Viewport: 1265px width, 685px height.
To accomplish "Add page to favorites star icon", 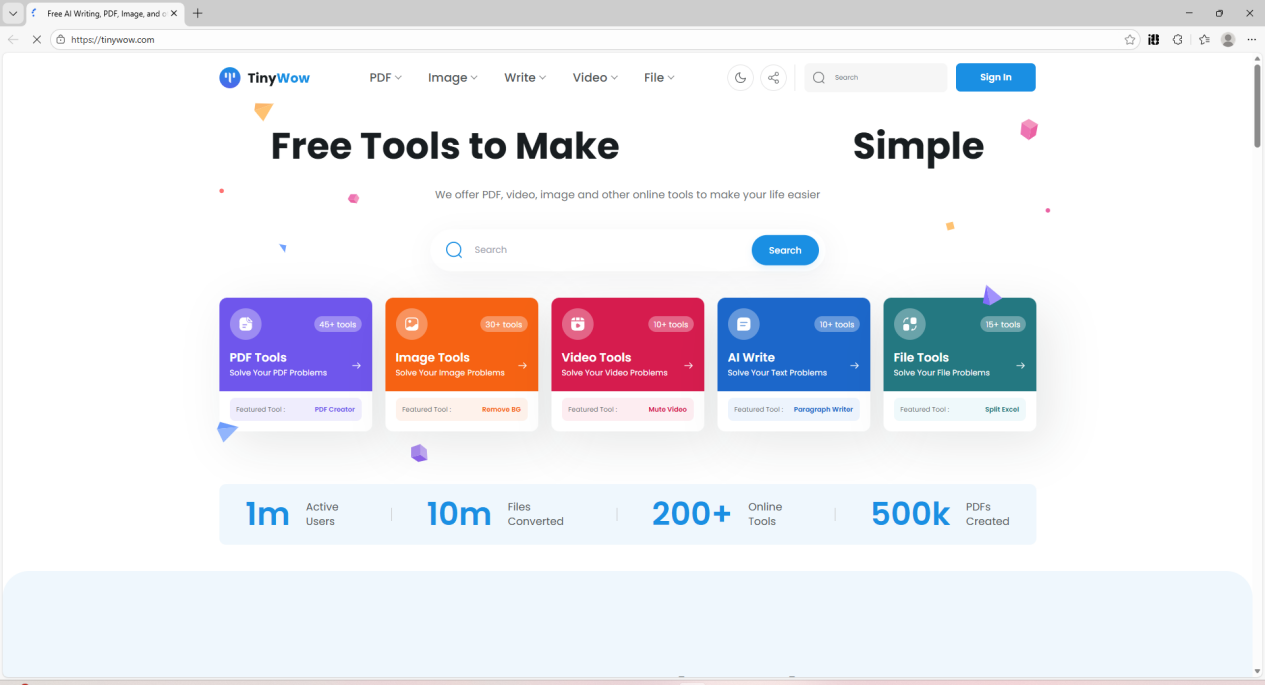I will (1130, 40).
